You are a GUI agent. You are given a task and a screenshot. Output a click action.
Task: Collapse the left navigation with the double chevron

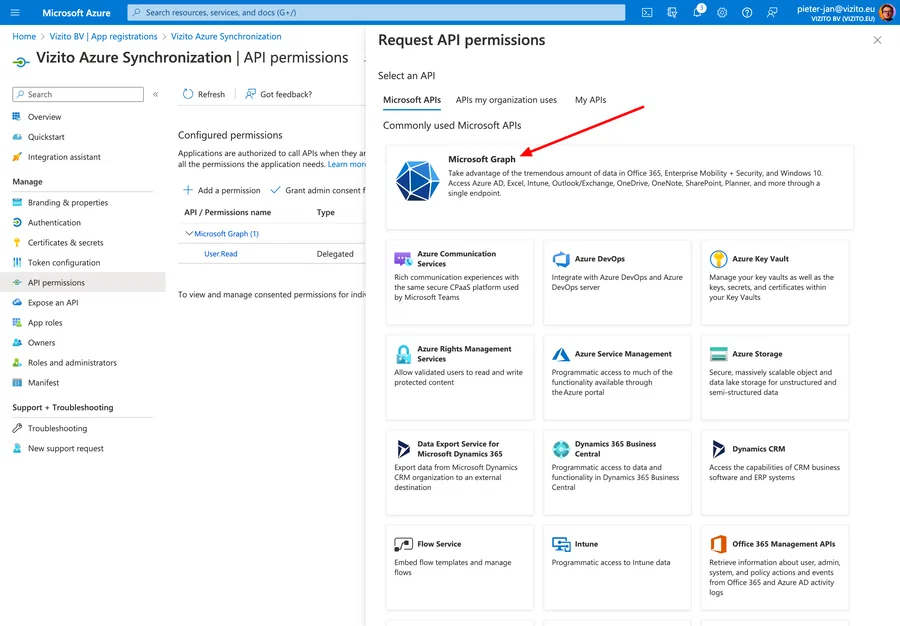pyautogui.click(x=155, y=93)
